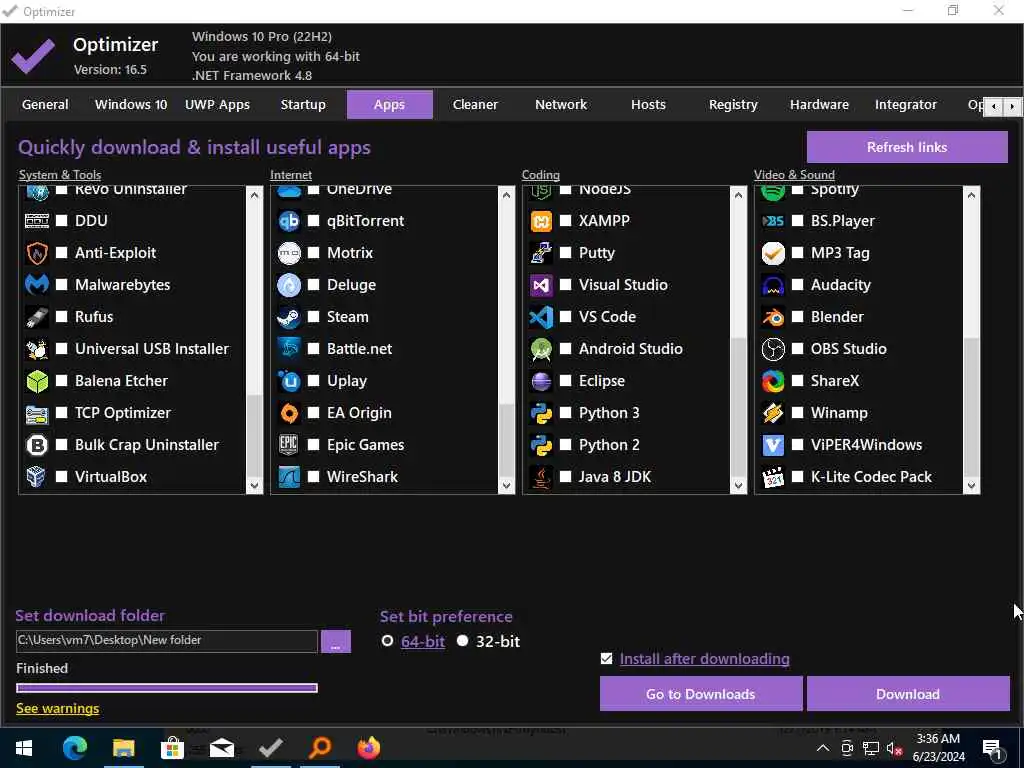Open Firefox from taskbar

click(x=368, y=748)
